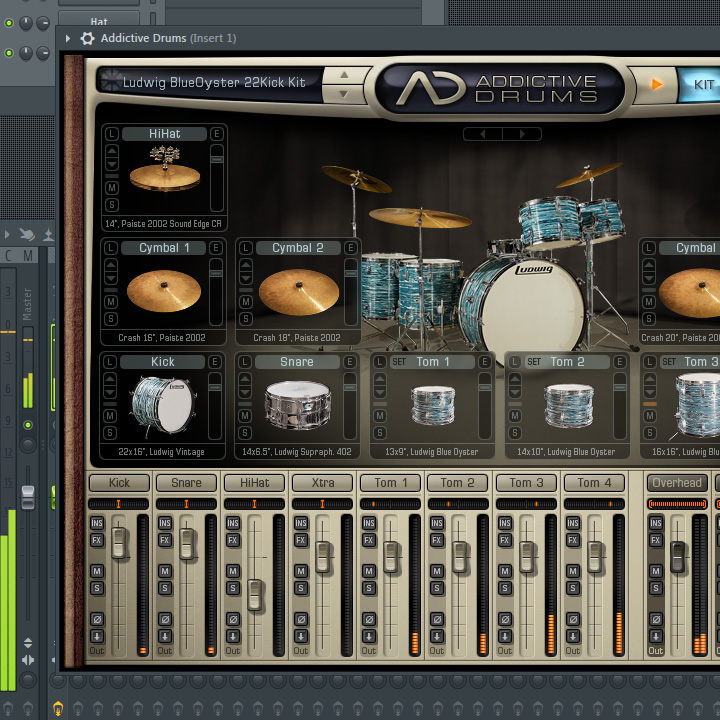The height and width of the screenshot is (720, 720).
Task: Edit Cymbal 2 with E button
Action: point(351,248)
